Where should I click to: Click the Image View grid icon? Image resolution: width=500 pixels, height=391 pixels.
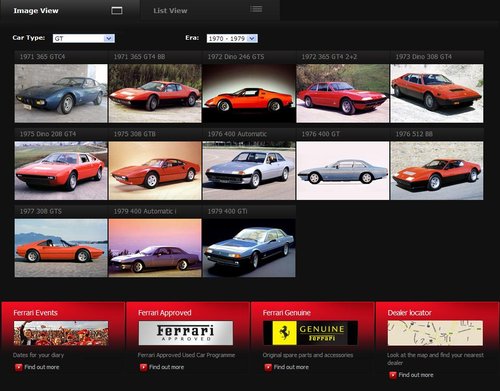click(x=117, y=11)
